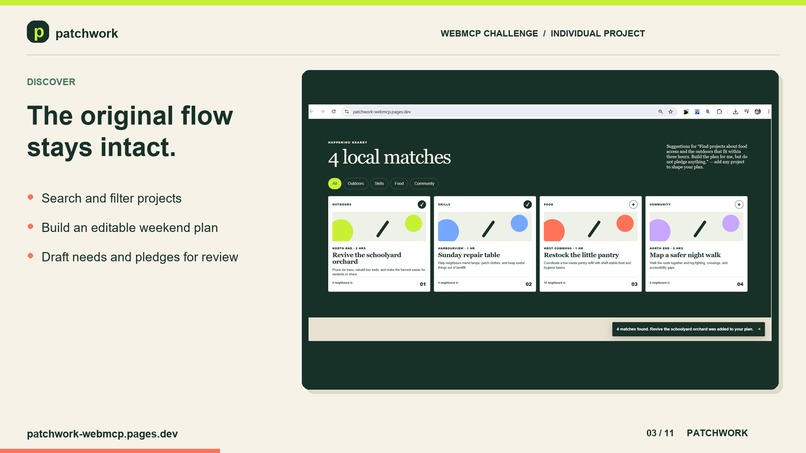
Task: Select the 'Skills' filter chip
Action: click(379, 184)
